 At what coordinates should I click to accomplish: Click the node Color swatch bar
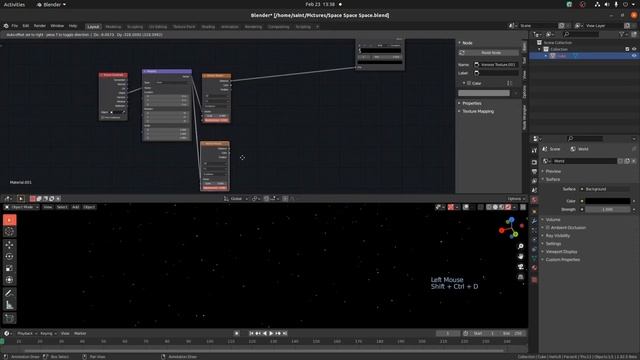coord(484,93)
